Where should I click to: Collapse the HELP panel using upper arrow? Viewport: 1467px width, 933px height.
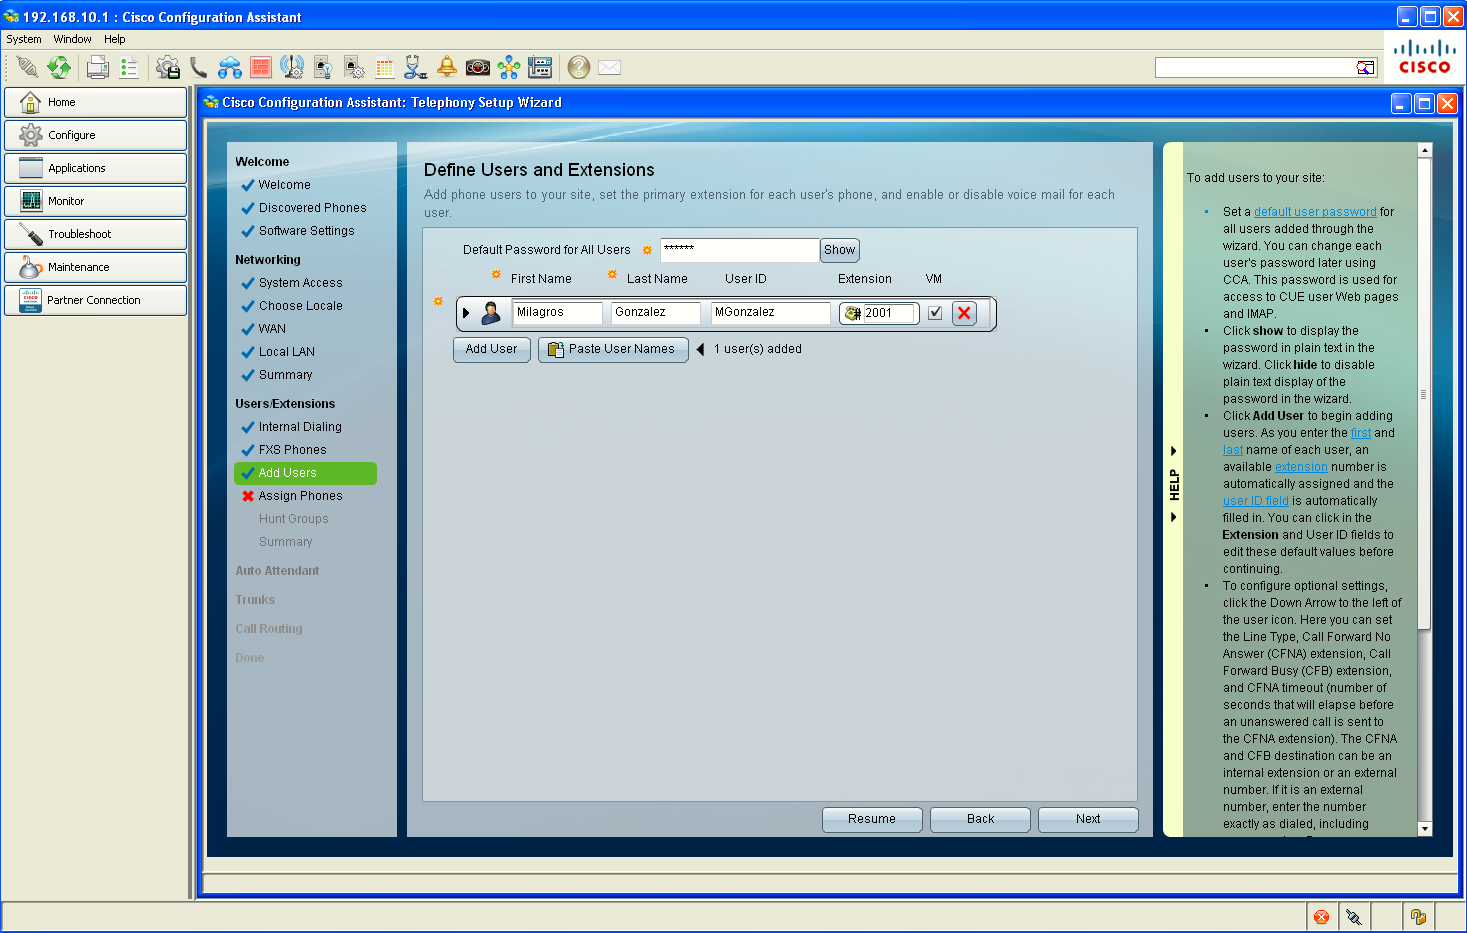[x=1174, y=451]
